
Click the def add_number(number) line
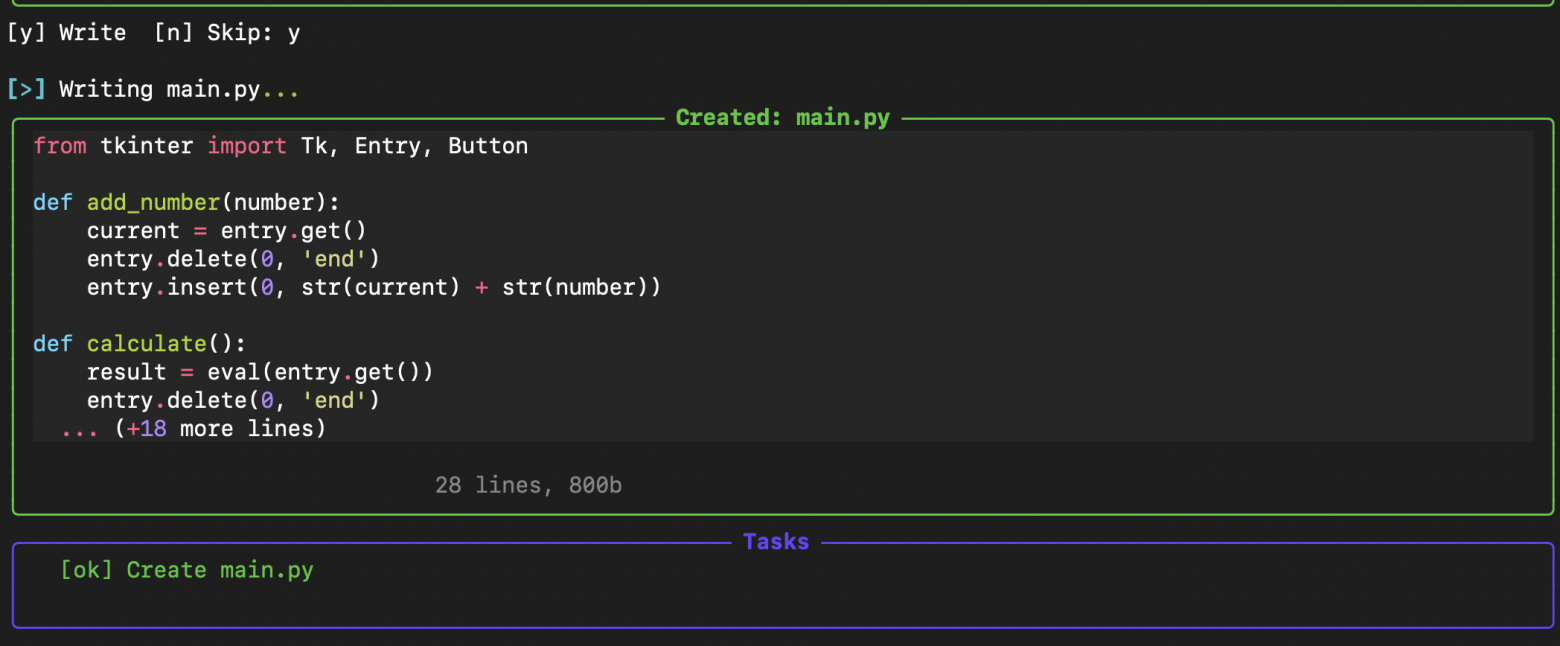coord(187,203)
